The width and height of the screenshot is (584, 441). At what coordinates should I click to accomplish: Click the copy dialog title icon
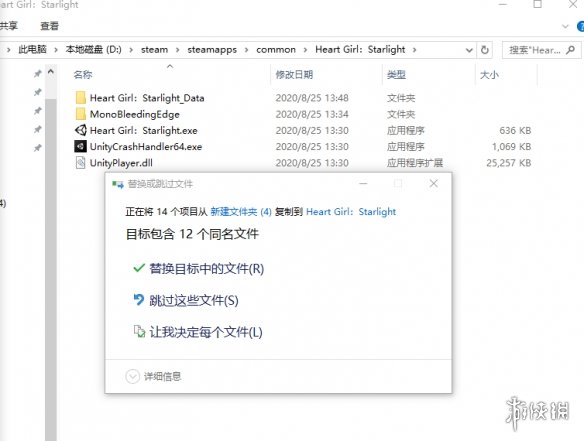pyautogui.click(x=118, y=184)
